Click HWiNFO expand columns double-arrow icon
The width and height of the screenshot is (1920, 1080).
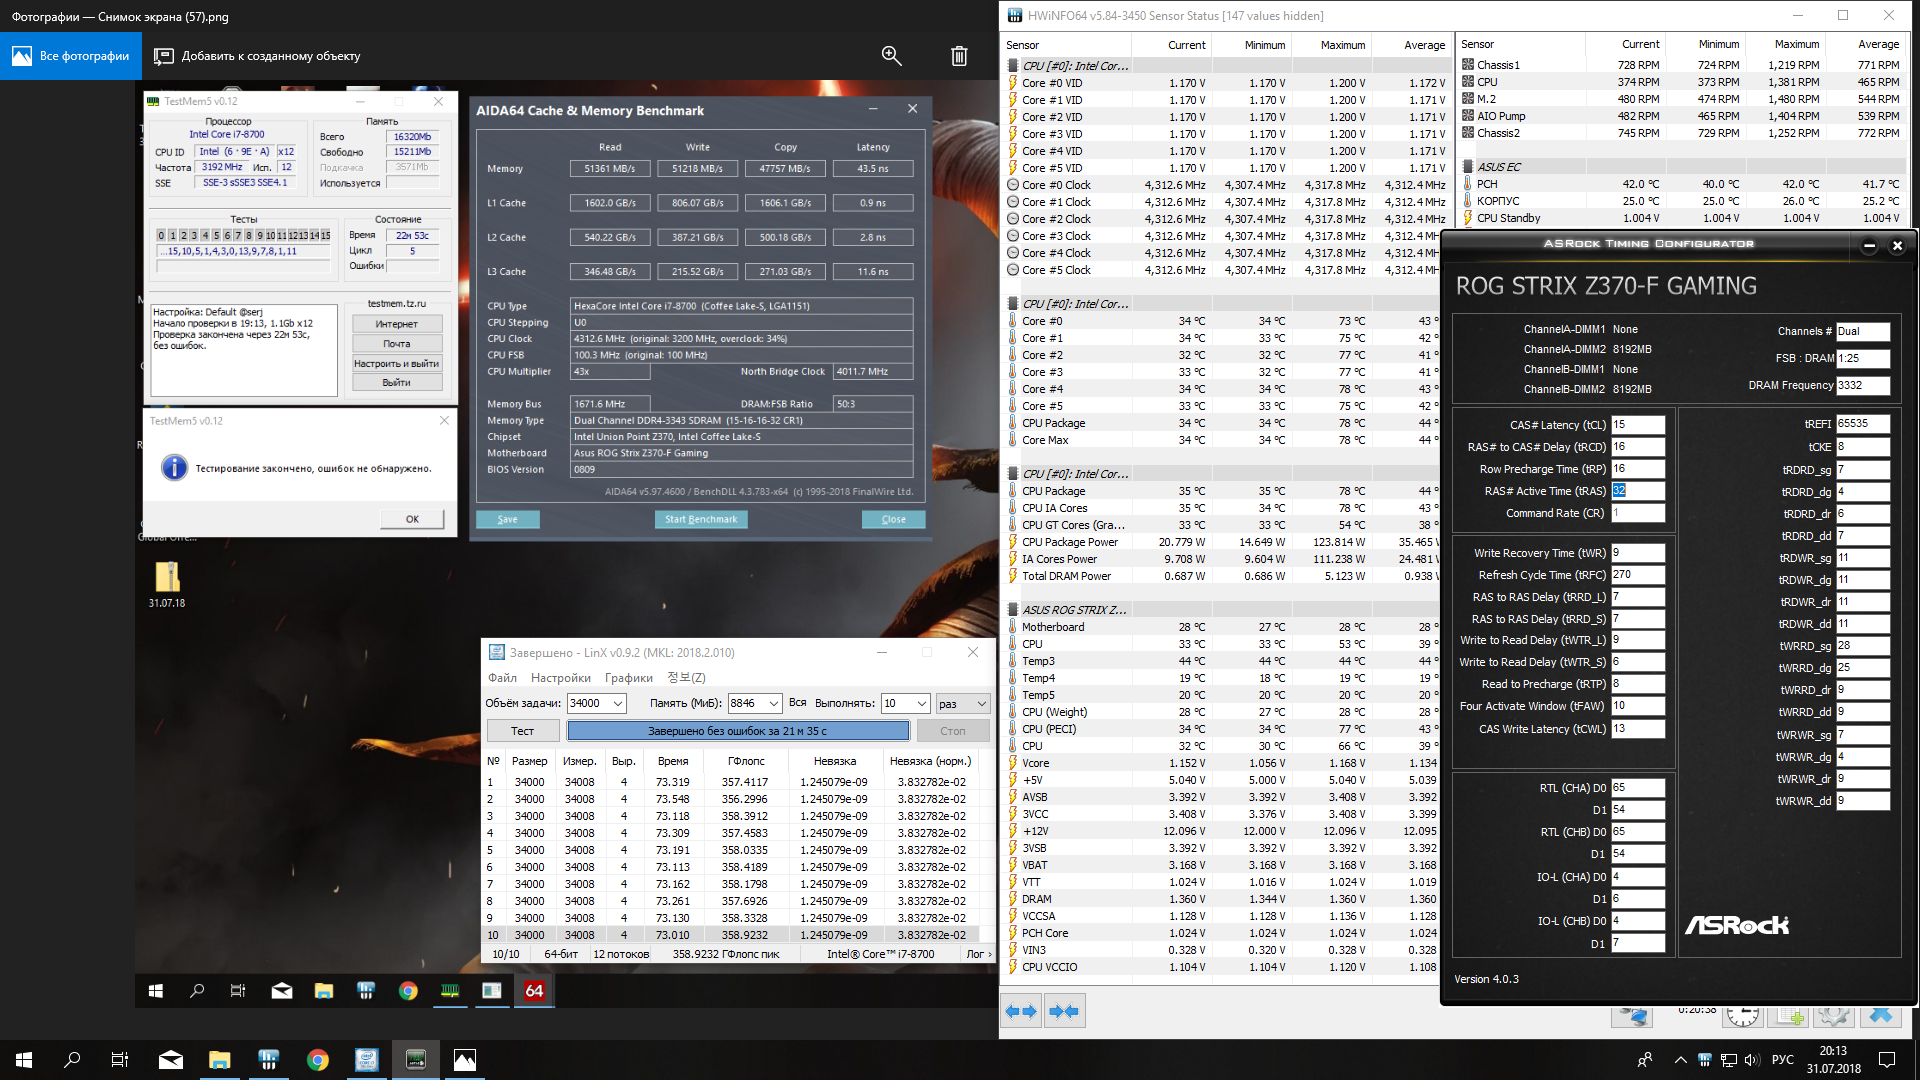(1021, 1011)
